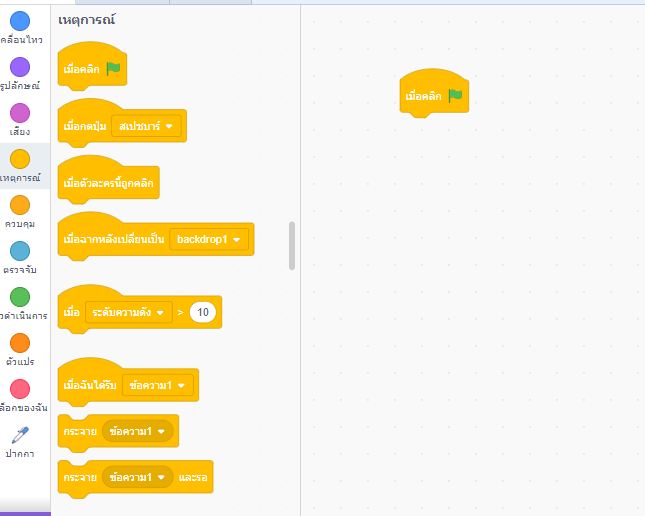Click the เมื่อคลิก text in workspace block
The width and height of the screenshot is (645, 516).
point(423,96)
